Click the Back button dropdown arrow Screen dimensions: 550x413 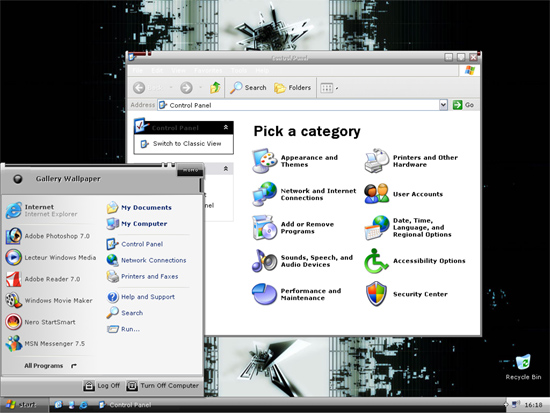point(171,88)
